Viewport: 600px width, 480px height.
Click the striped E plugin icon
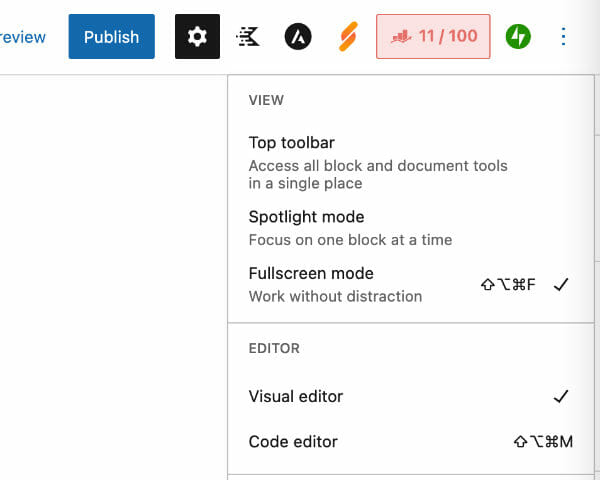click(248, 37)
